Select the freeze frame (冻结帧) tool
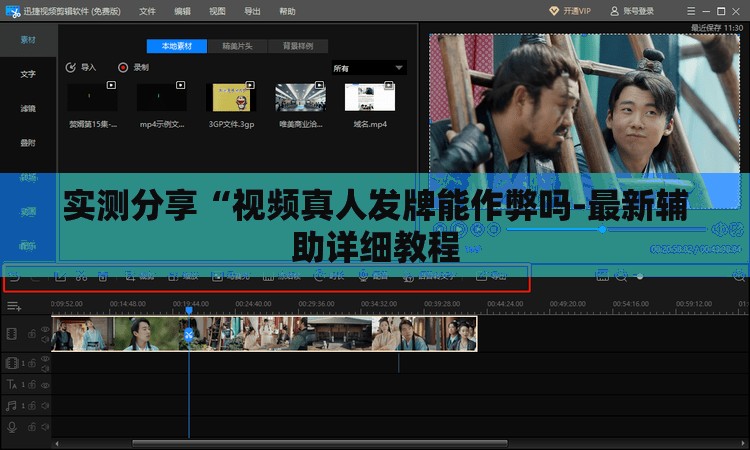Screen dimensions: 750x450 coord(282,276)
